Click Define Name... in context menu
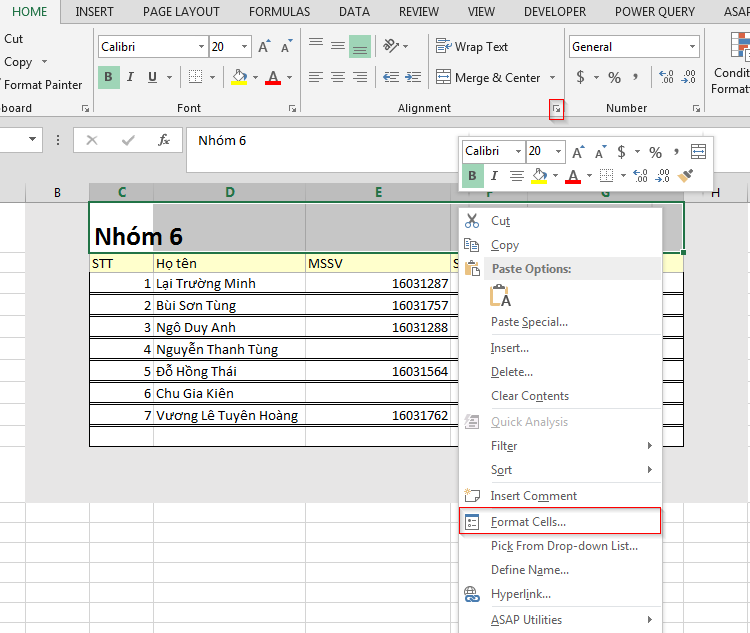 coord(560,570)
